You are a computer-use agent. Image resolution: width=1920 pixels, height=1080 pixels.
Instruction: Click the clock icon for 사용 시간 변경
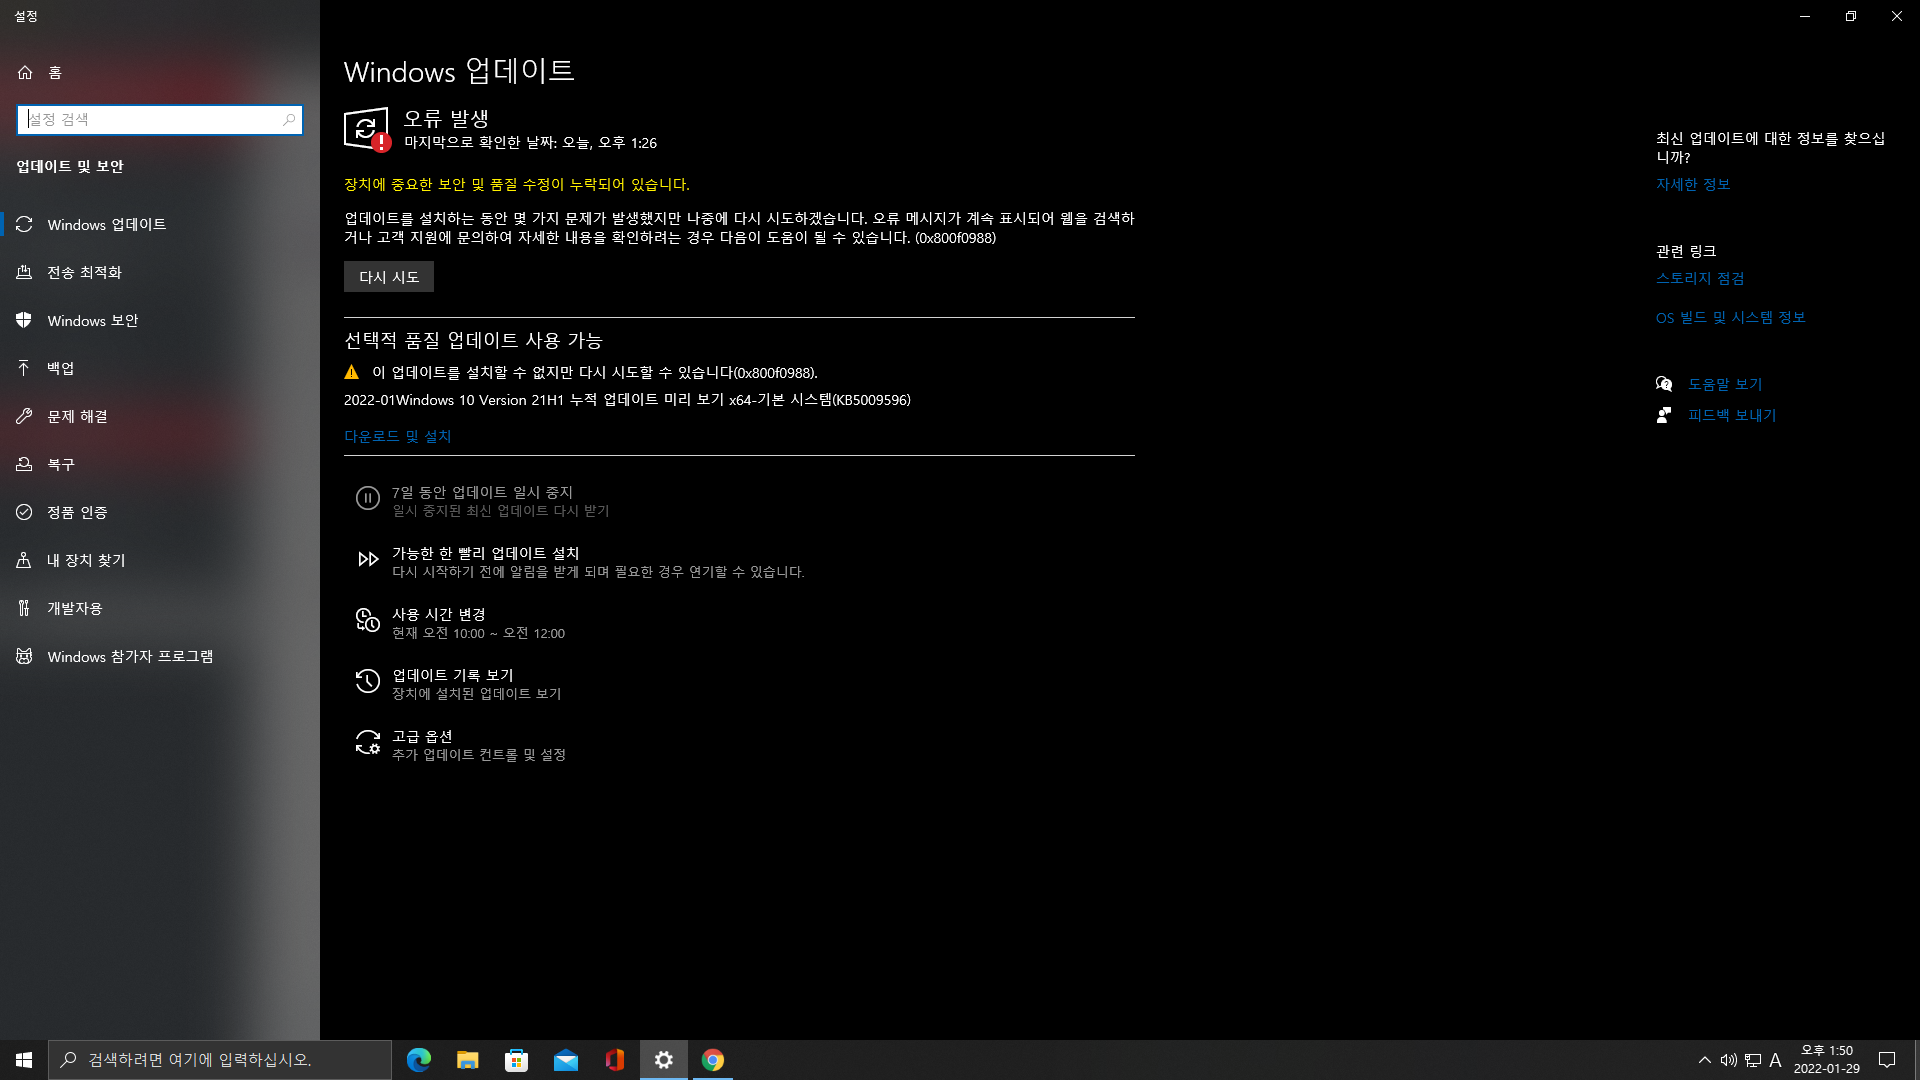(x=368, y=620)
